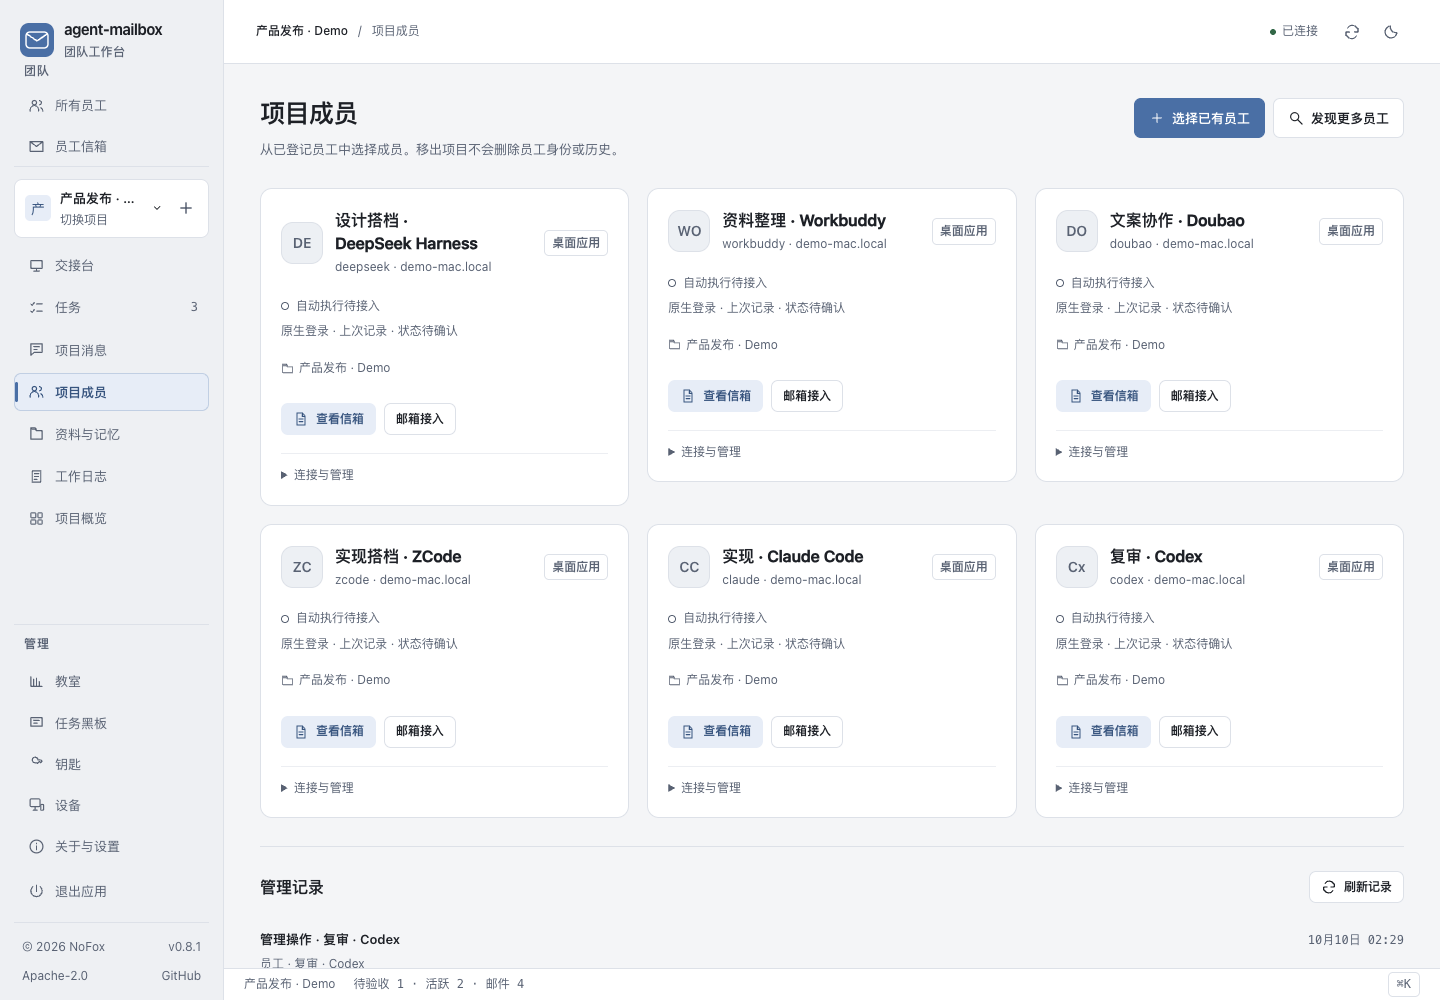The height and width of the screenshot is (1000, 1440).
Task: Open 教室 under 管理
Action: tap(111, 682)
